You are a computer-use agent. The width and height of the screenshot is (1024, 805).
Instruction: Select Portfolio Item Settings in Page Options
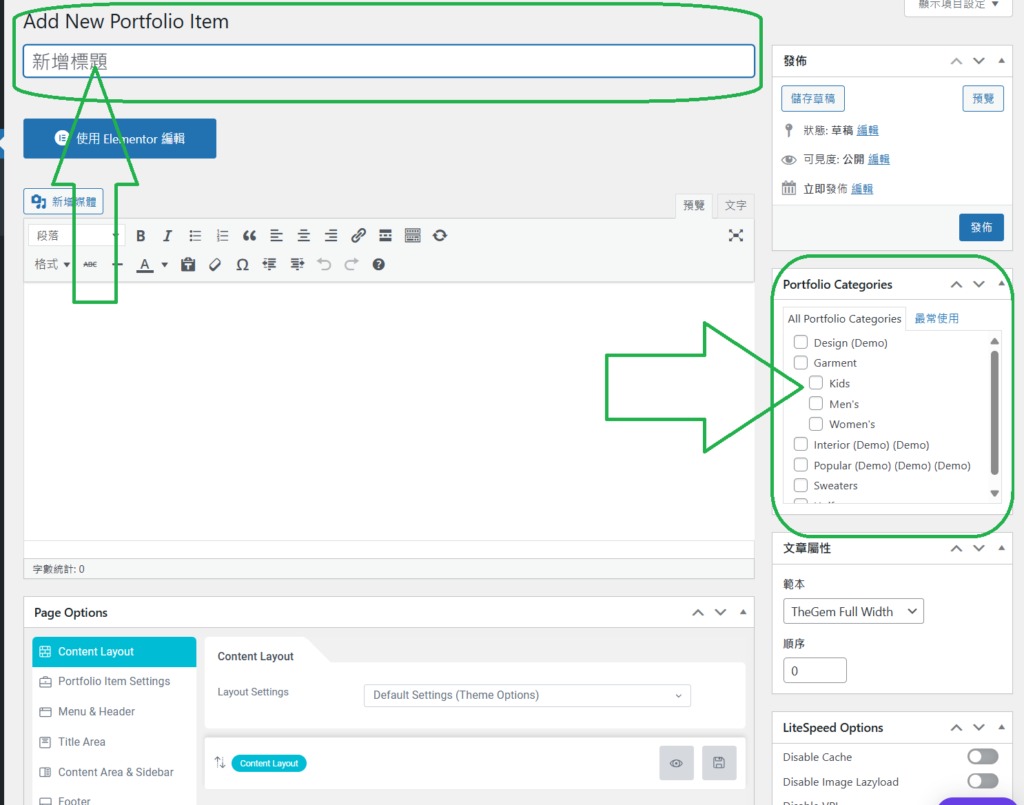click(x=113, y=682)
